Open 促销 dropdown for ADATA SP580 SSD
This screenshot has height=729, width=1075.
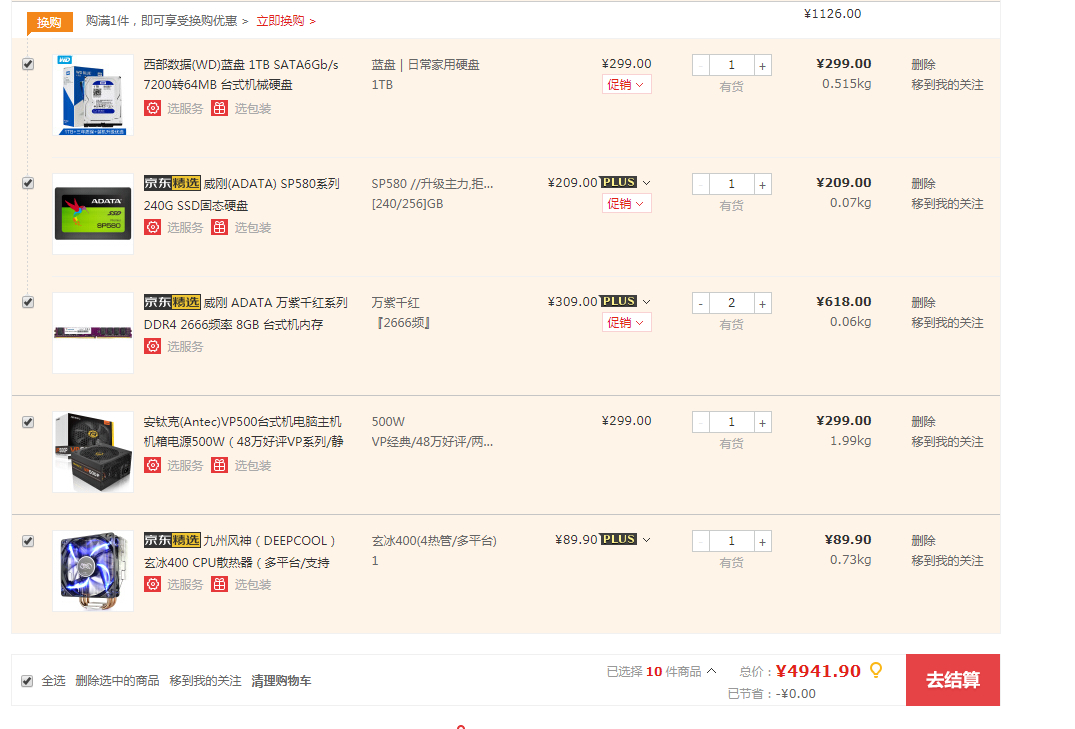pyautogui.click(x=627, y=204)
